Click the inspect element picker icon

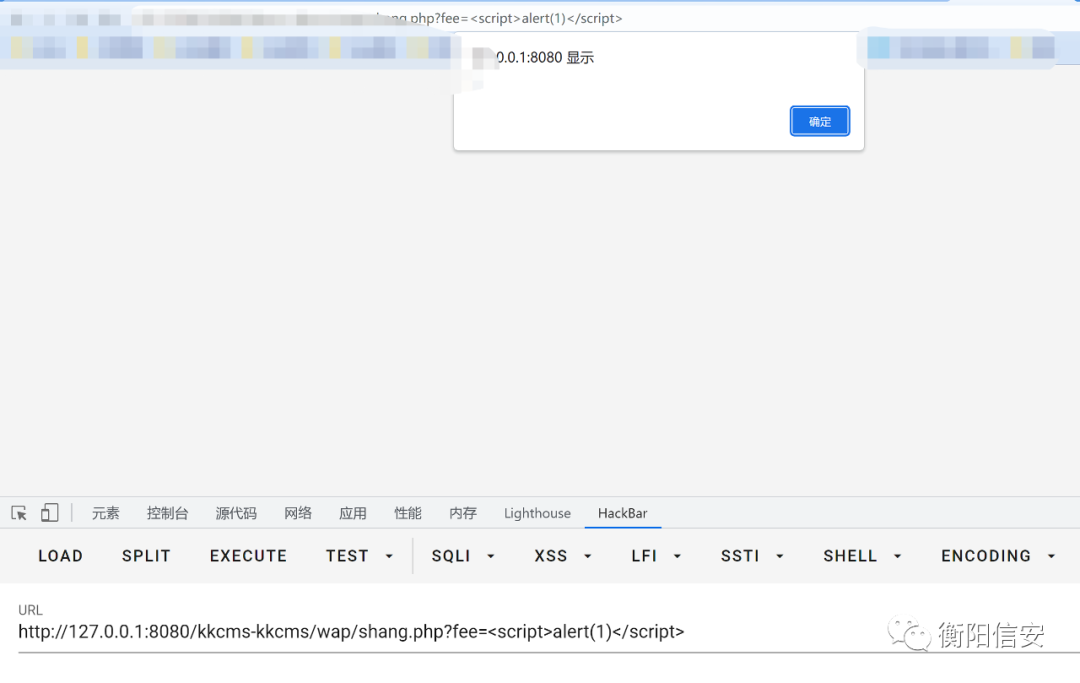coord(19,513)
